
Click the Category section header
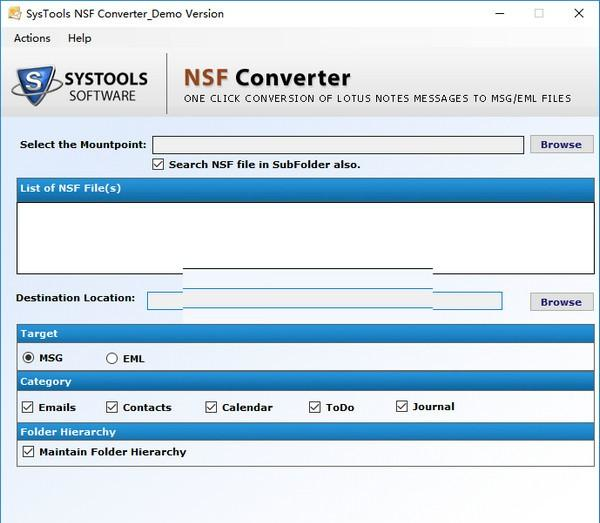pos(305,381)
